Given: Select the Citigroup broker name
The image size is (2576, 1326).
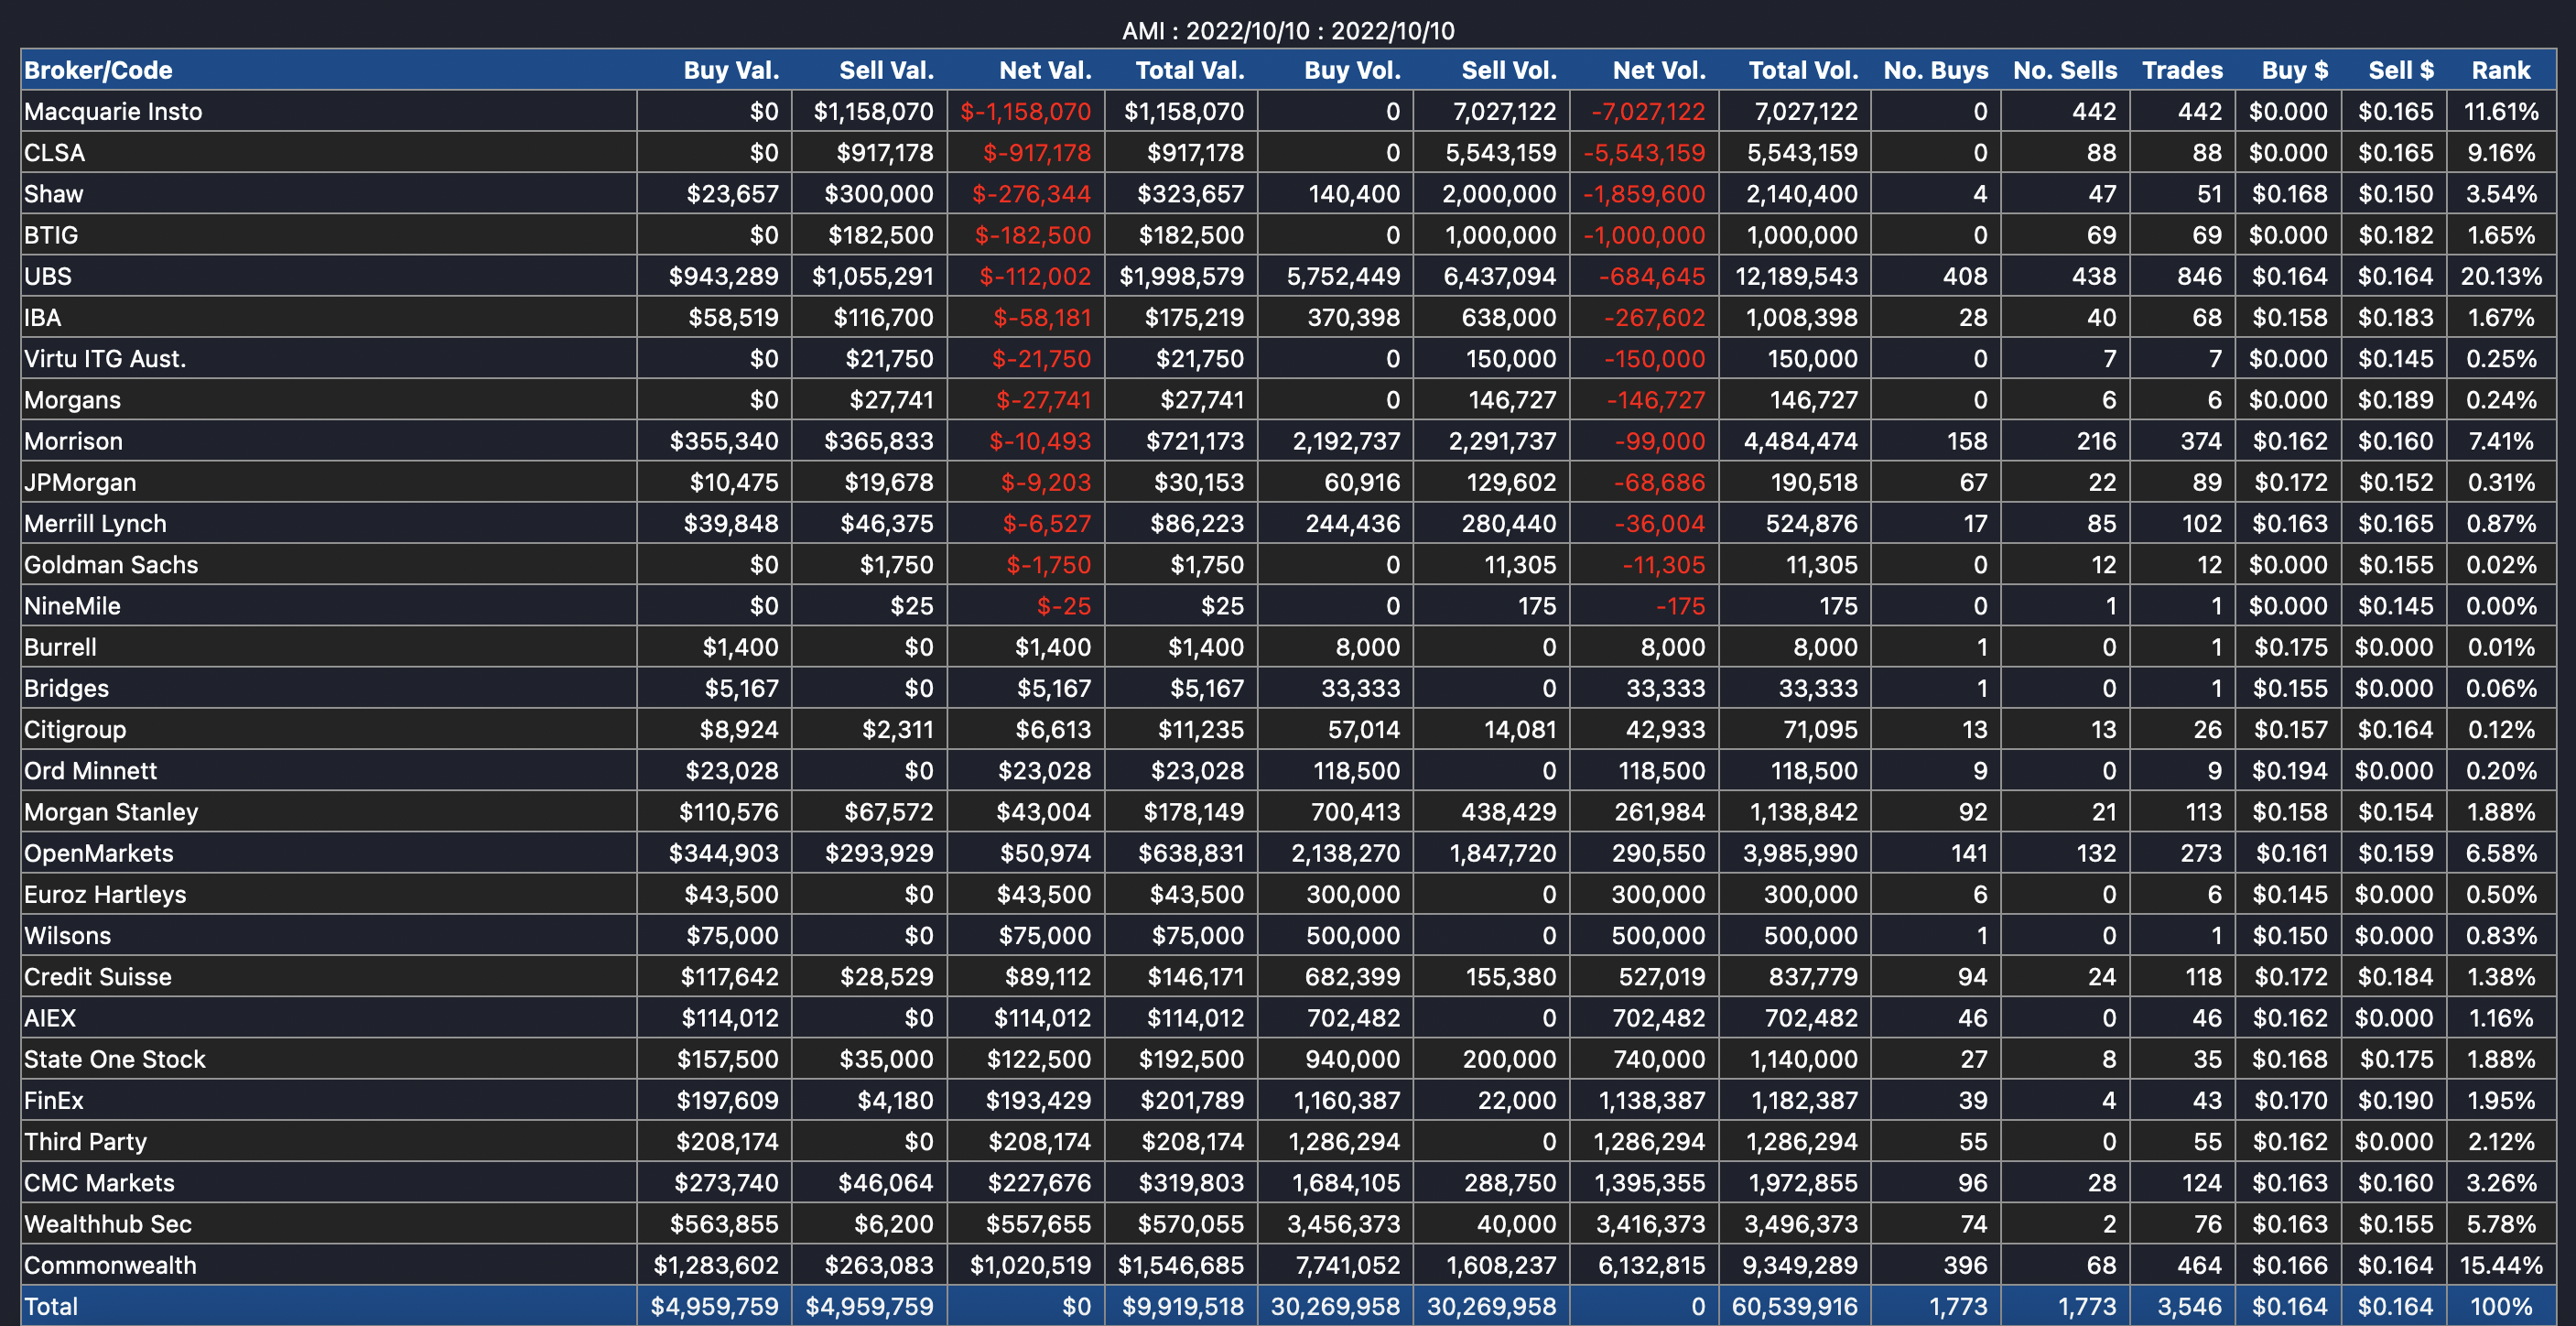Looking at the screenshot, I should 75,729.
